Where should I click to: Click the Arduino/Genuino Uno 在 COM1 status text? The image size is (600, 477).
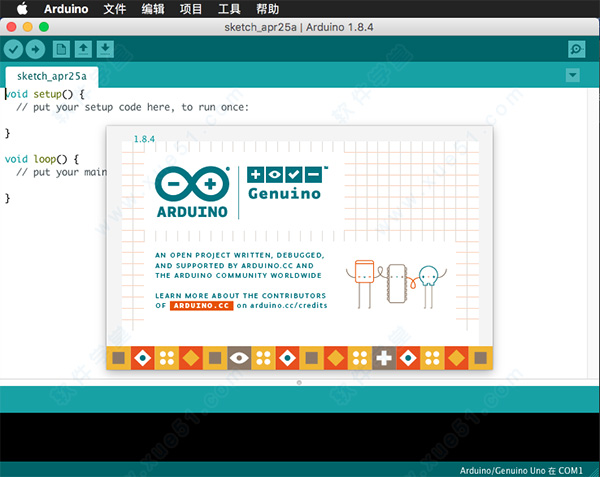(521, 470)
